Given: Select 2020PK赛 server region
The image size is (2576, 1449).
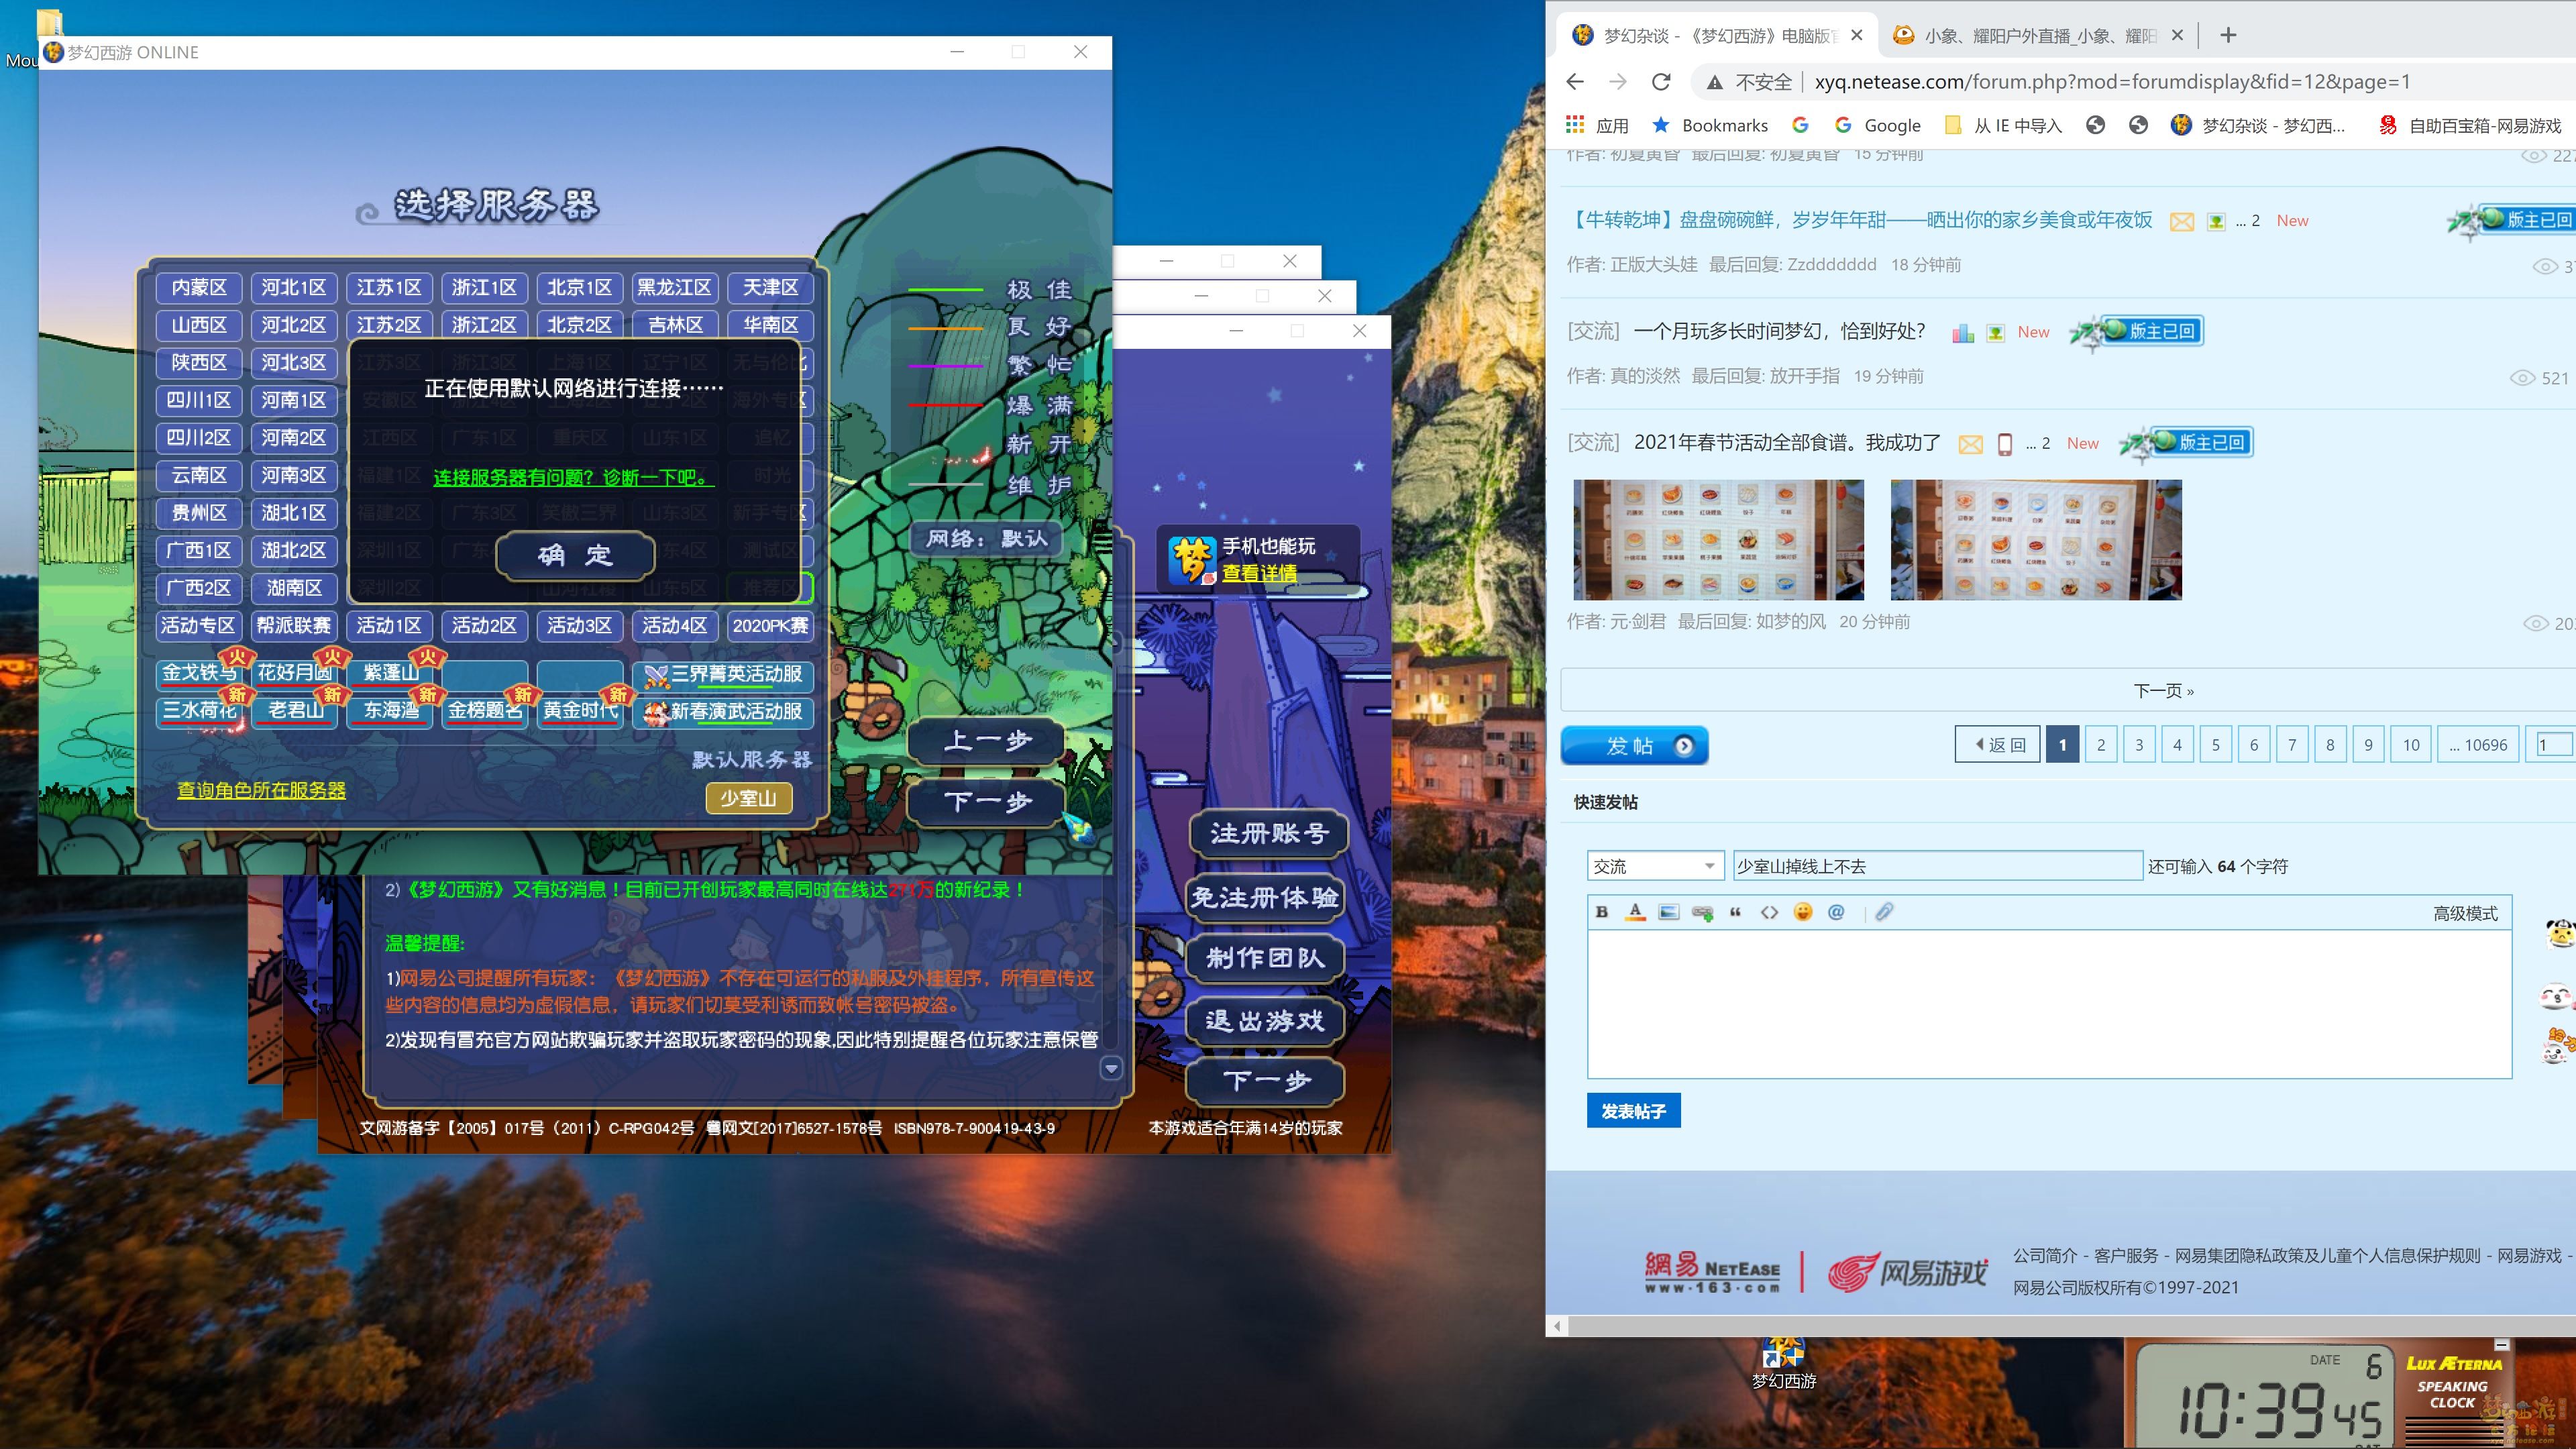Looking at the screenshot, I should pyautogui.click(x=770, y=626).
